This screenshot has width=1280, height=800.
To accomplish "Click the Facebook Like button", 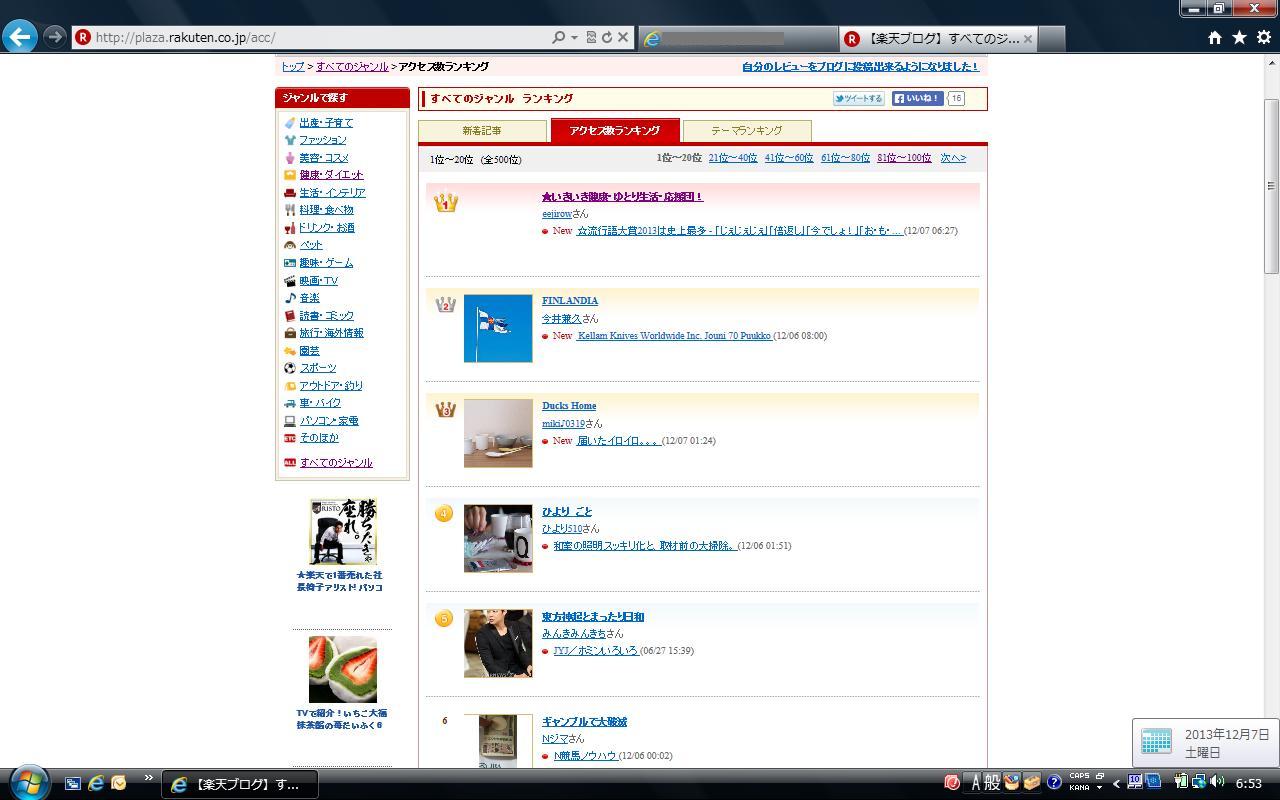I will [x=917, y=99].
